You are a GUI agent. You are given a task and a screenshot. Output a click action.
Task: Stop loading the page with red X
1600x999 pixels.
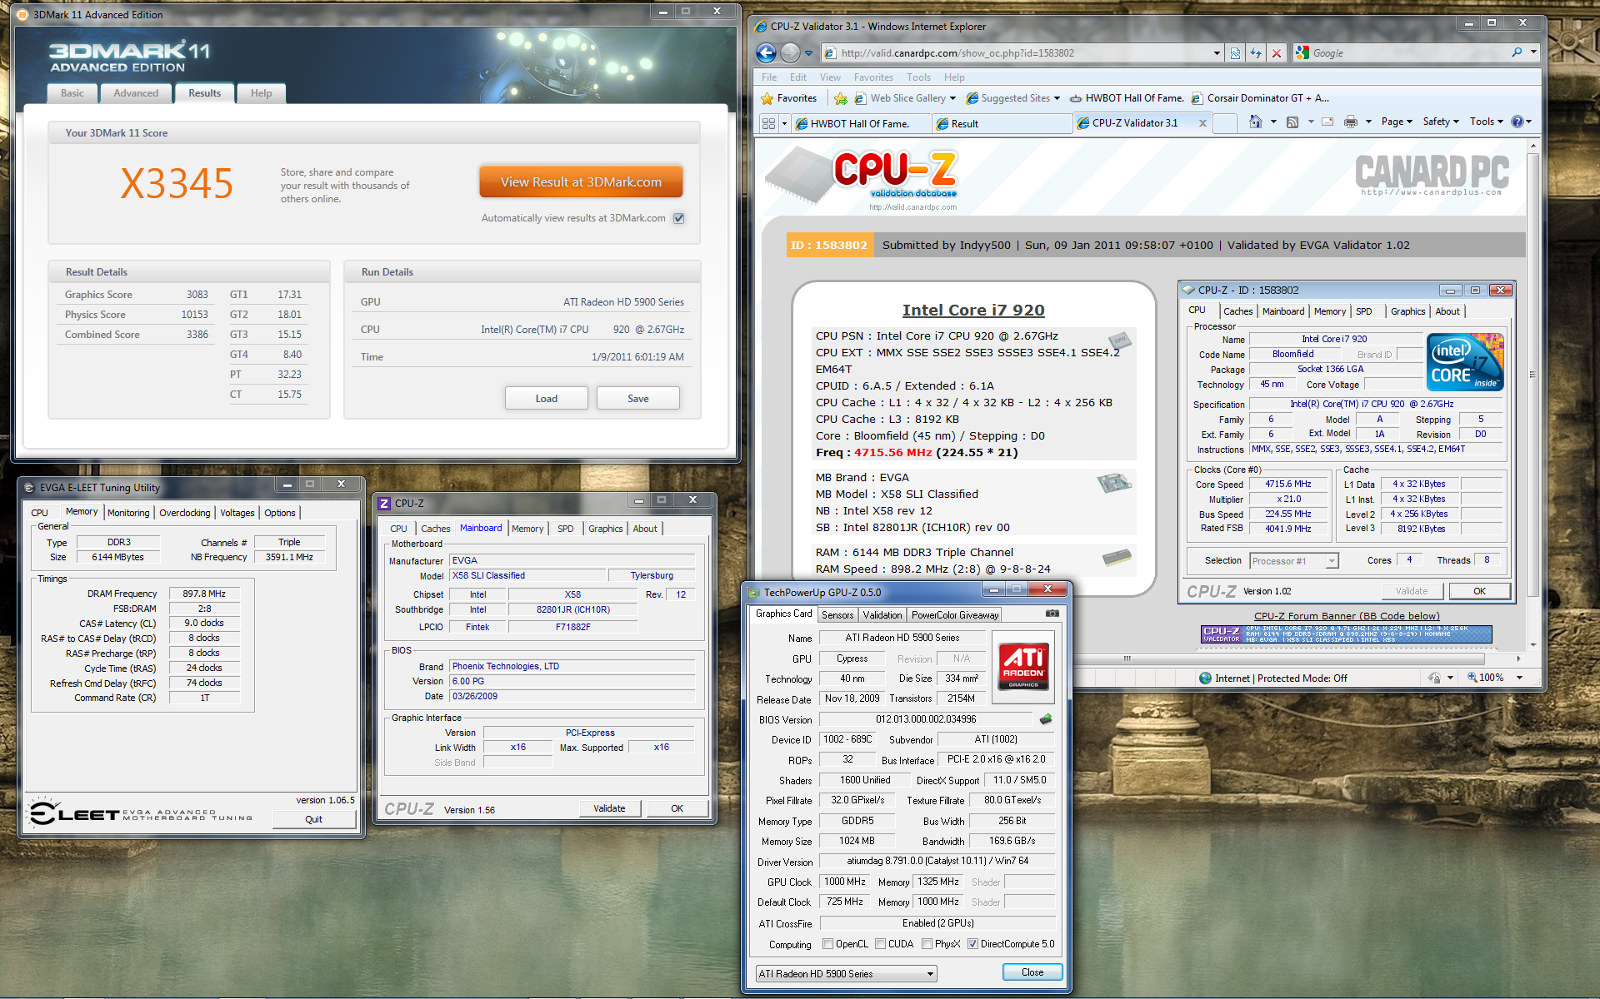click(1276, 53)
